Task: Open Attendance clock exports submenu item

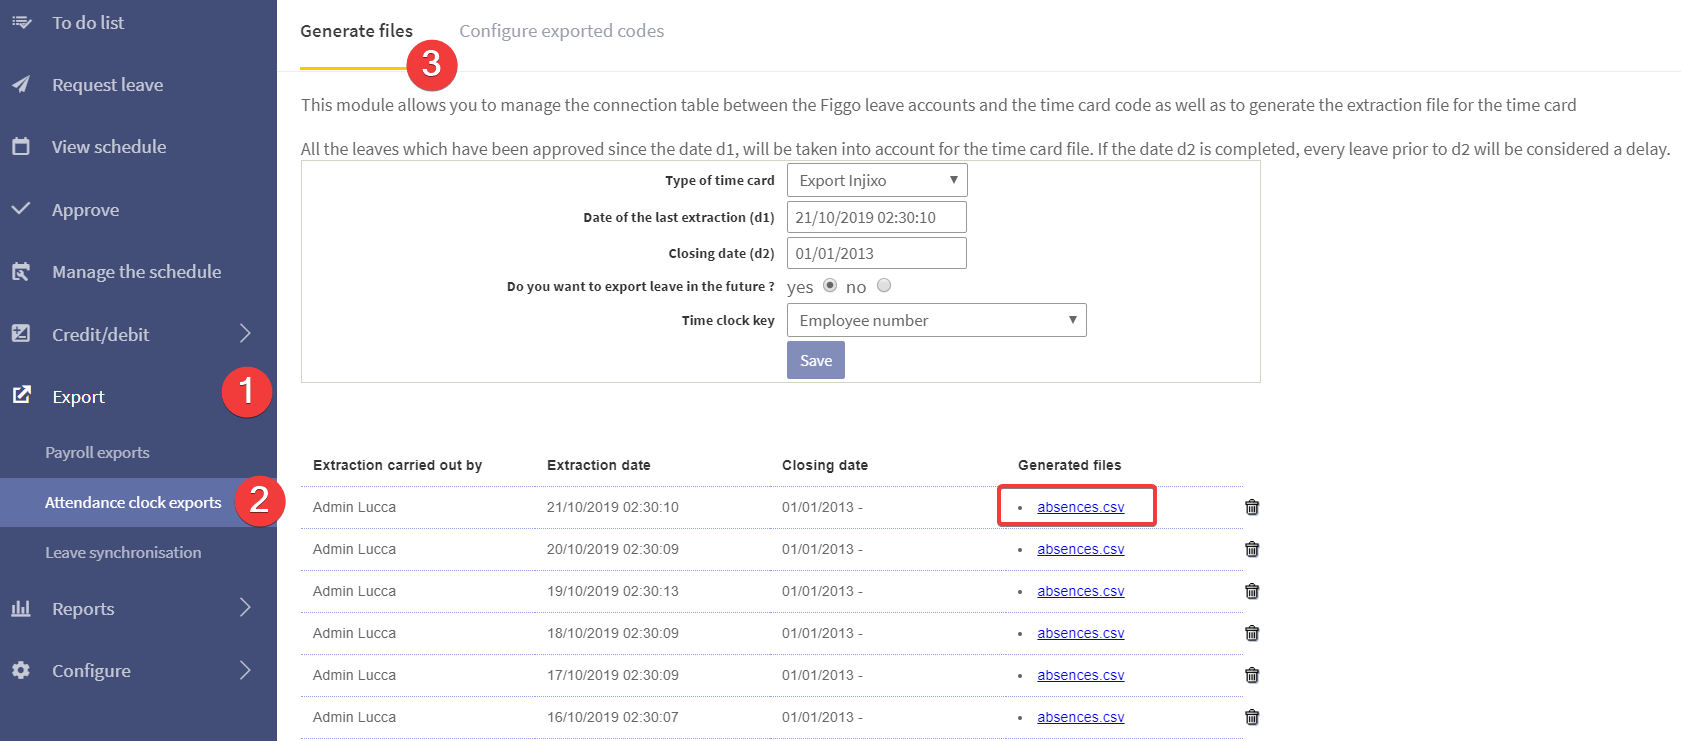Action: [x=133, y=502]
